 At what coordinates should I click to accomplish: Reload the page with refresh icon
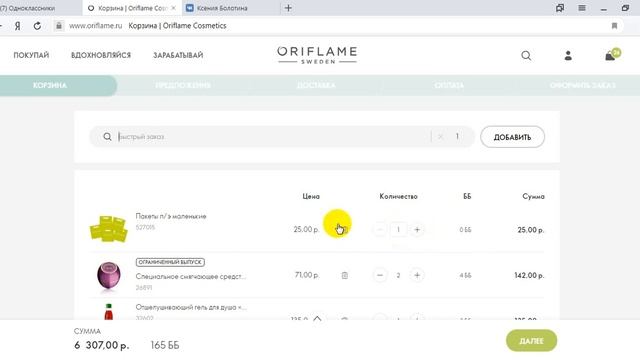tap(37, 26)
